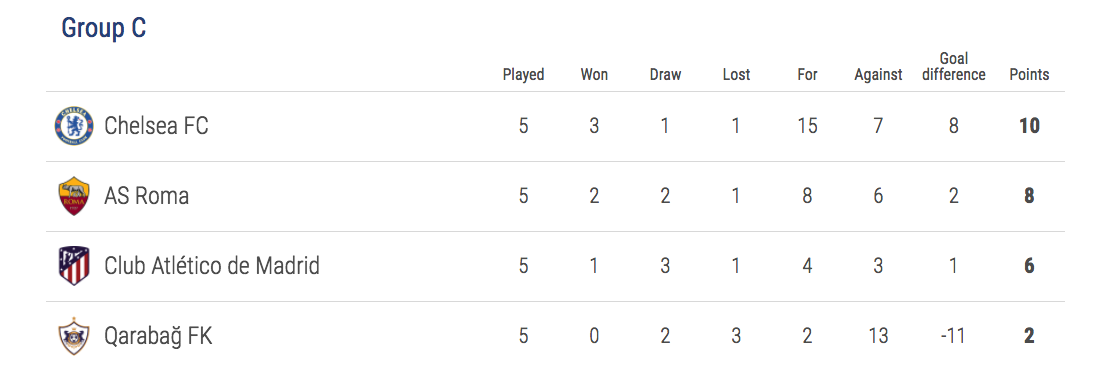The image size is (1107, 376).
Task: Click the Points column header
Action: click(x=1029, y=74)
